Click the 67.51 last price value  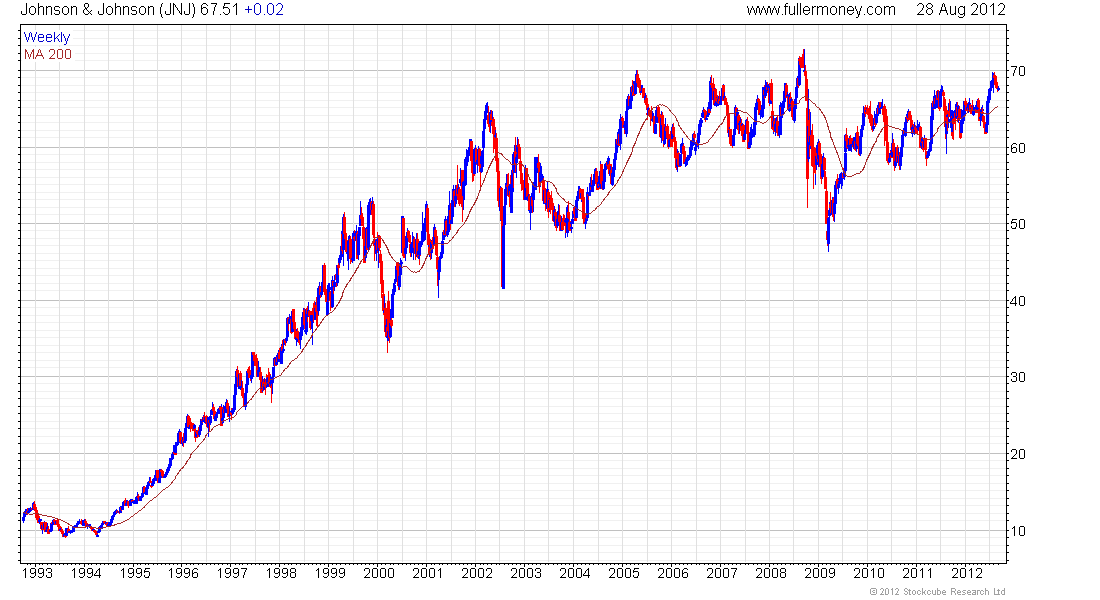(x=220, y=10)
